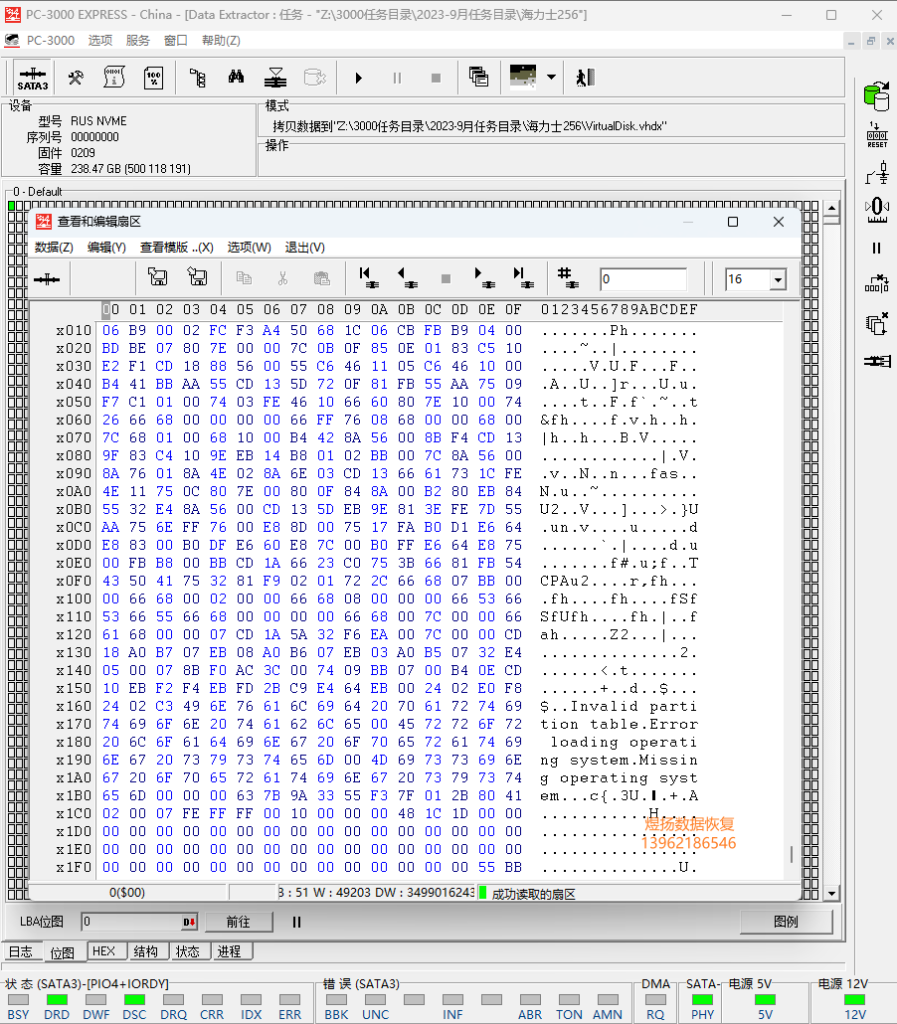
Task: Click the 前往 go button
Action: click(x=238, y=921)
